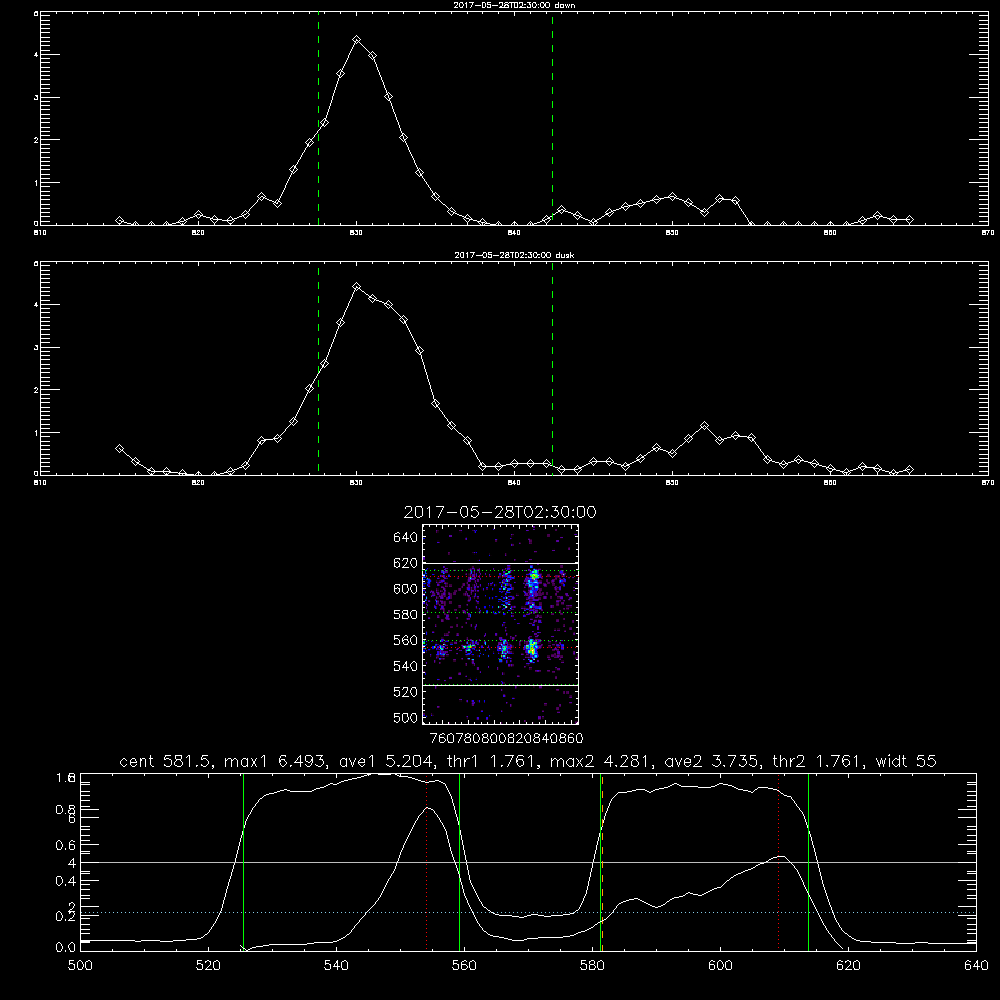
Task: Click the last diamond point in dawn plot
Action: point(909,219)
